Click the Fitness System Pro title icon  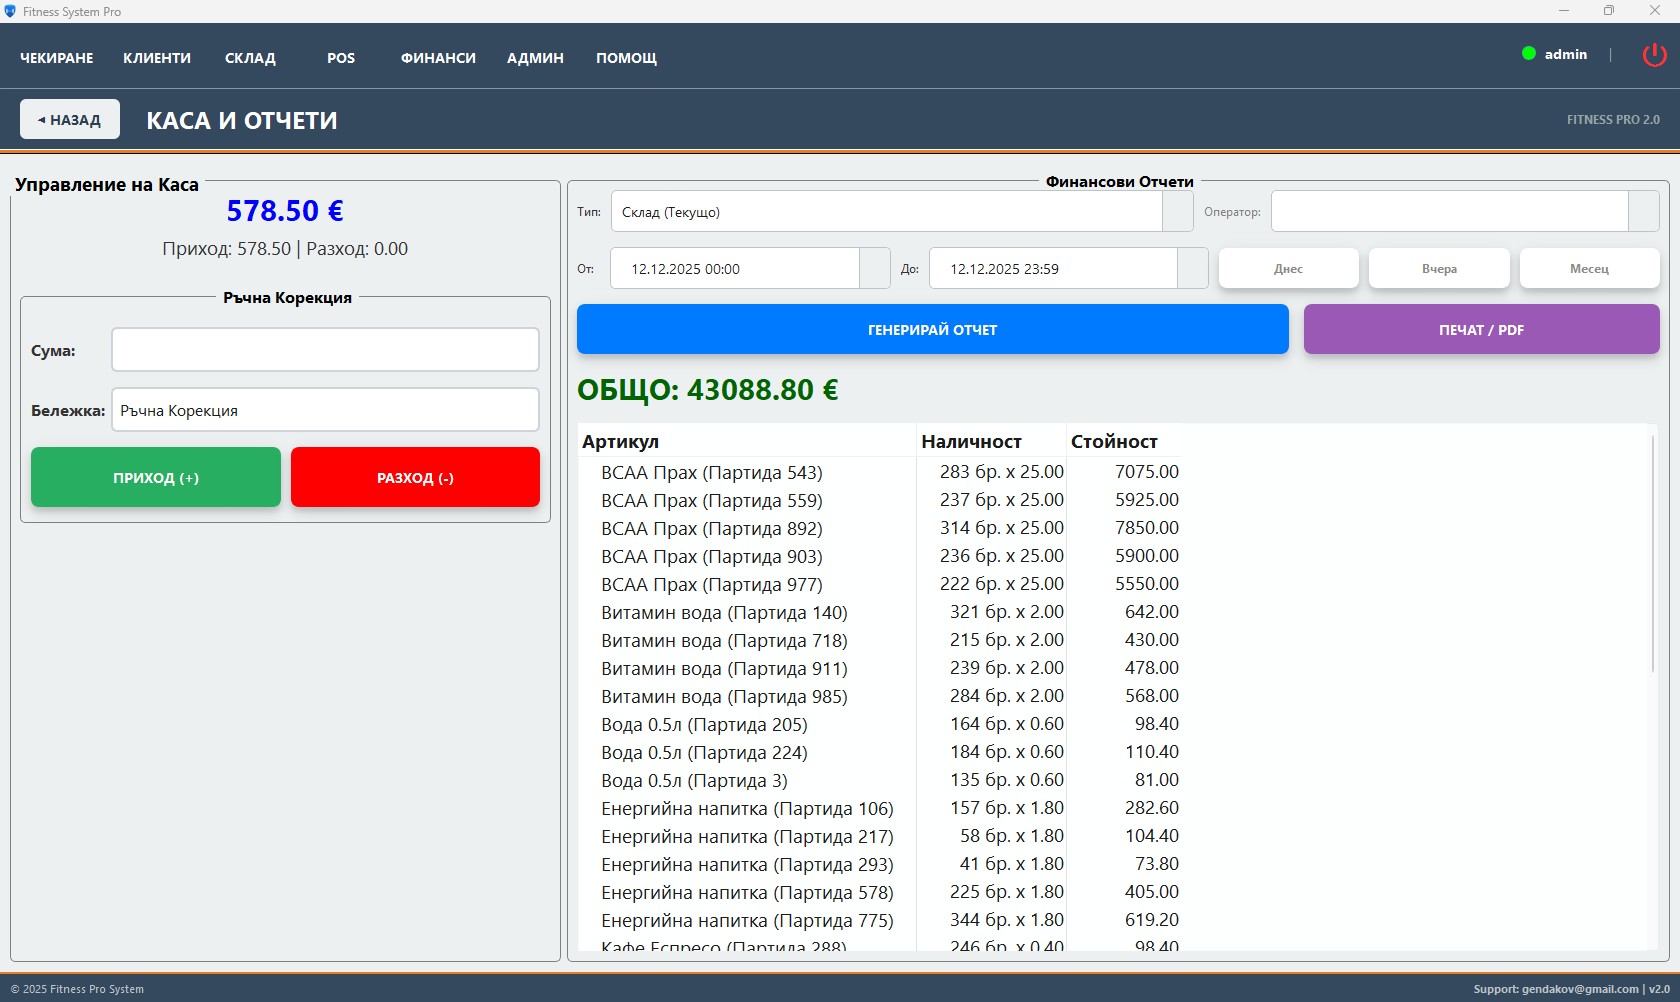pos(10,11)
